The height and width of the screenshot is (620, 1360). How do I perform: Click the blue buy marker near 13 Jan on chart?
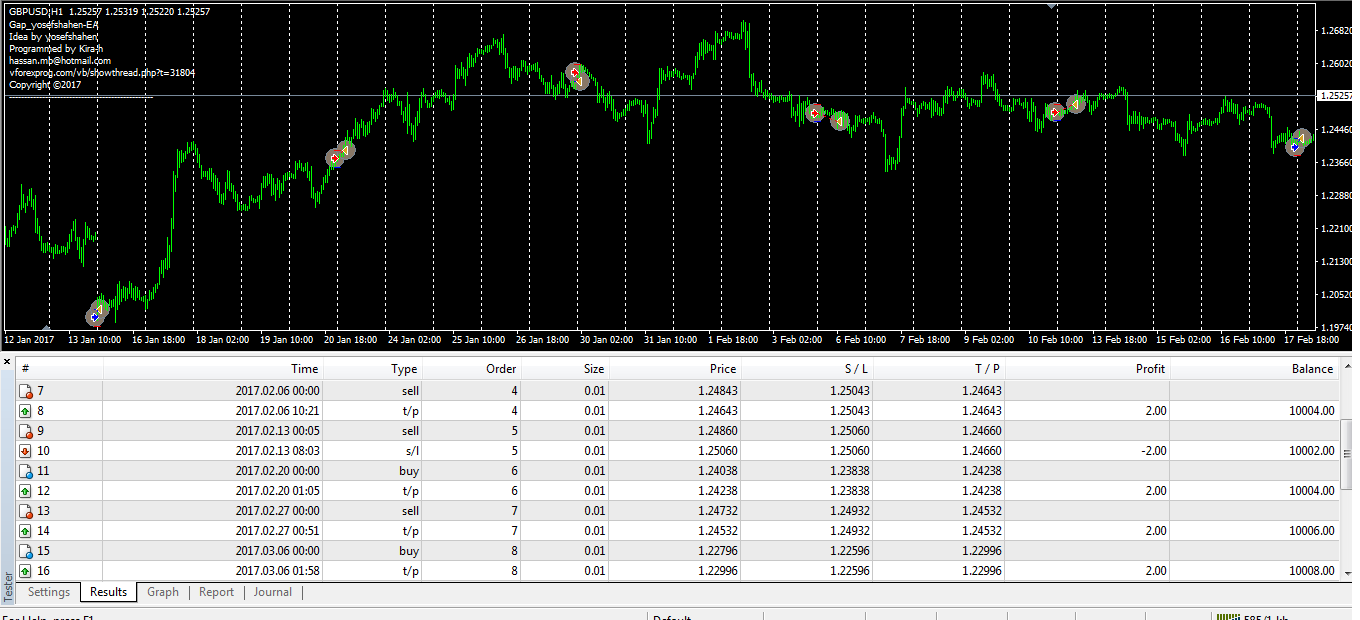pyautogui.click(x=94, y=317)
